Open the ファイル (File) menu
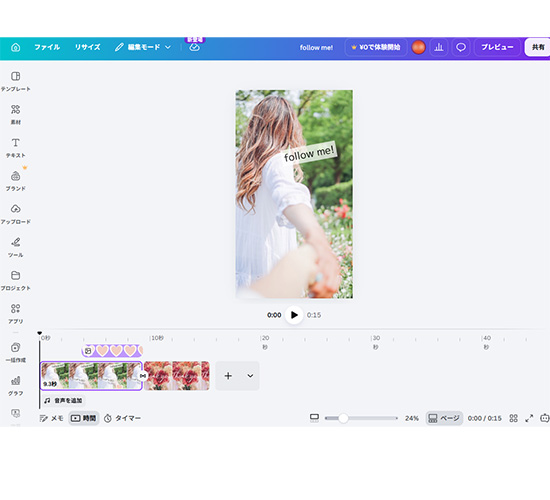The width and height of the screenshot is (550, 500). tap(47, 47)
